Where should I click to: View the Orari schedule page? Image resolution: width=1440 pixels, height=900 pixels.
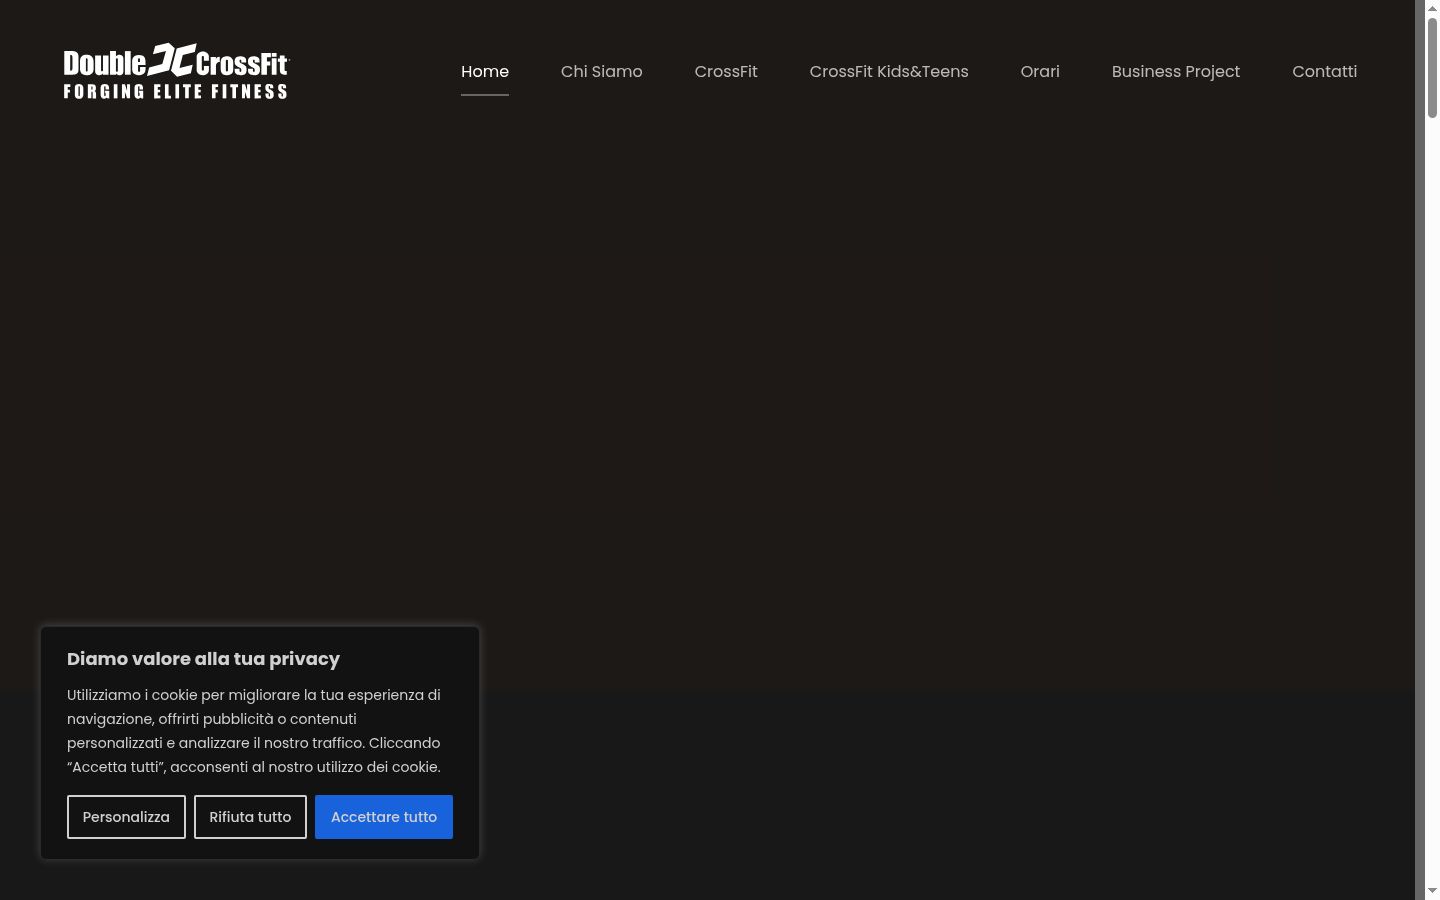pos(1040,72)
